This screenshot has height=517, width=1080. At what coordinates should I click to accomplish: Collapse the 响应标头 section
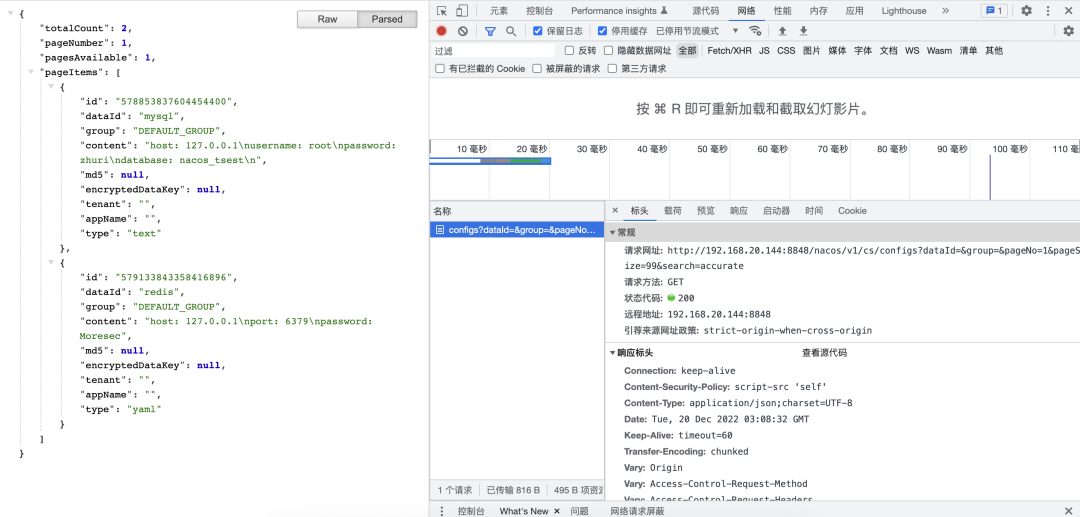point(613,353)
